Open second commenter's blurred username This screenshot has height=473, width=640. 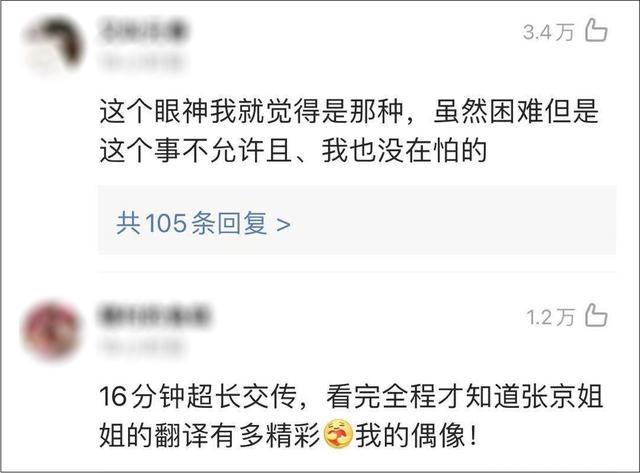pyautogui.click(x=154, y=315)
